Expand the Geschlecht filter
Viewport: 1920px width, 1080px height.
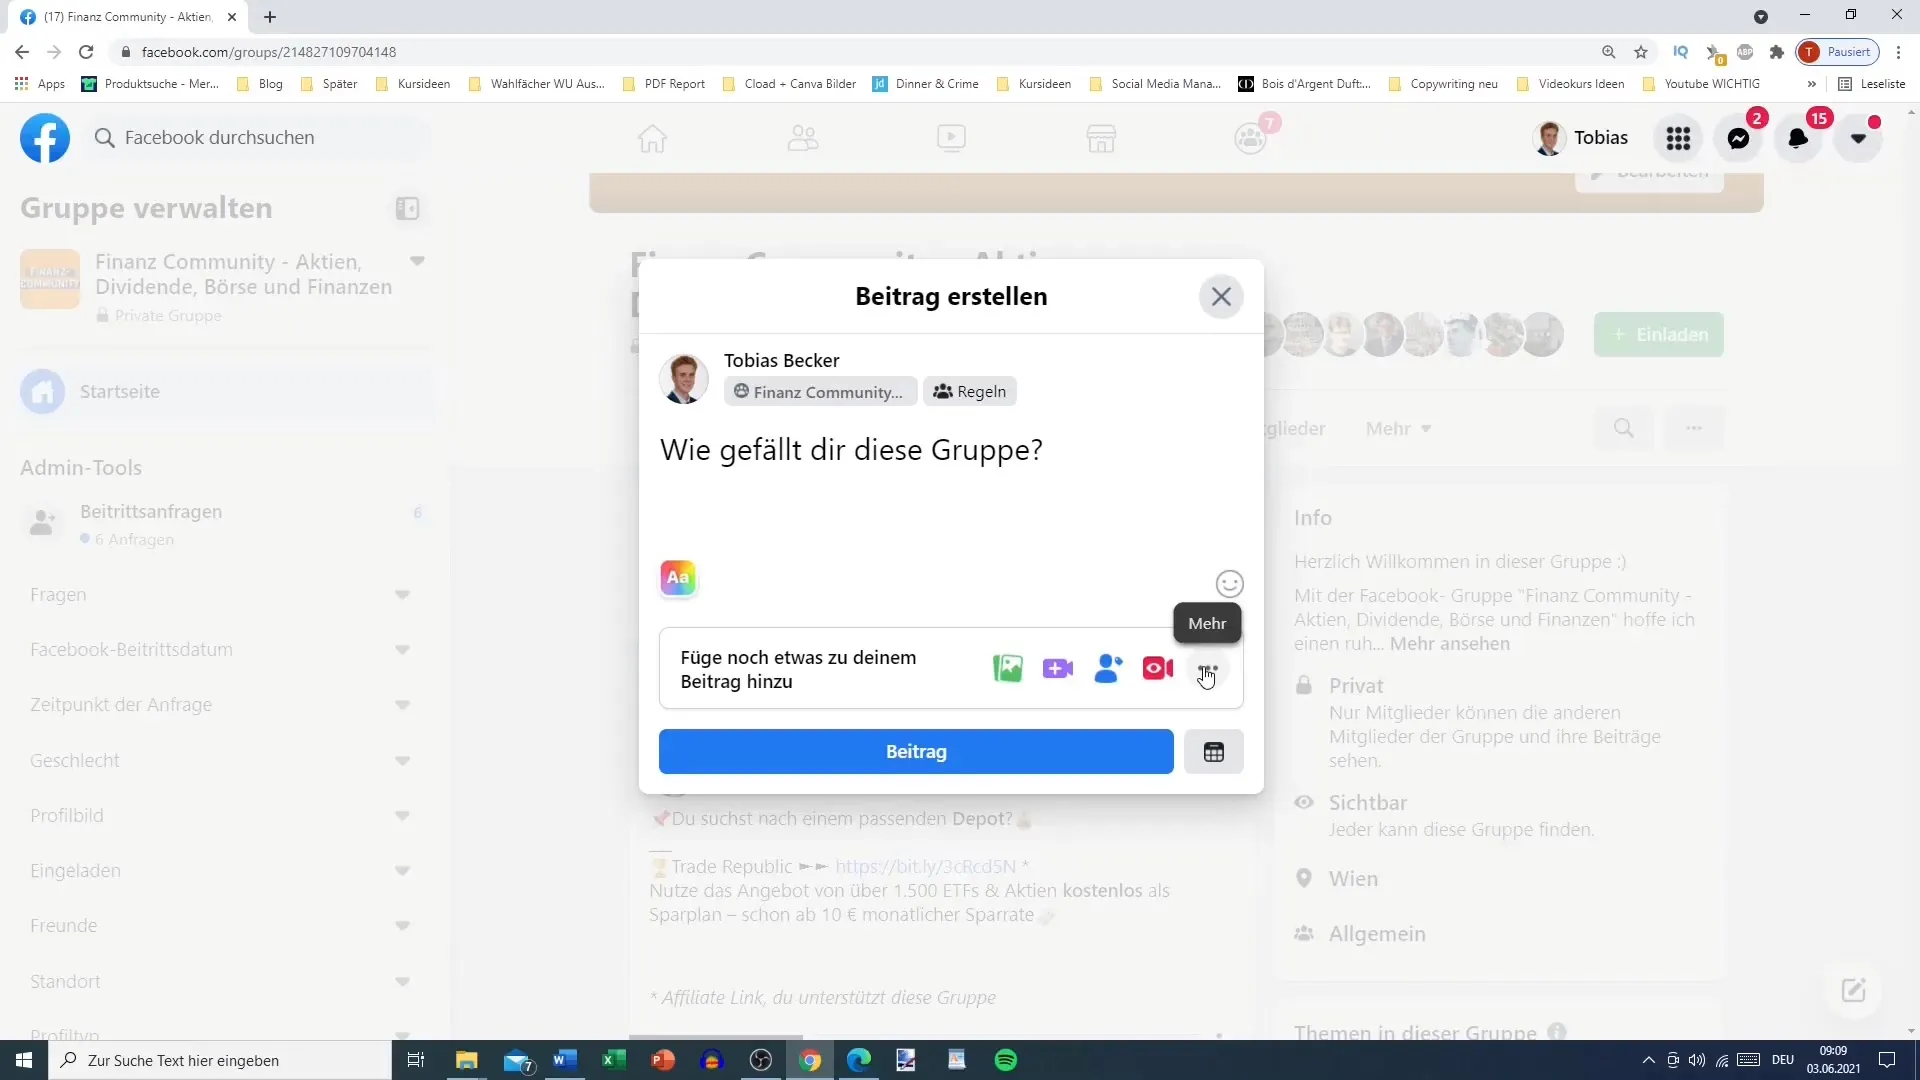click(402, 761)
